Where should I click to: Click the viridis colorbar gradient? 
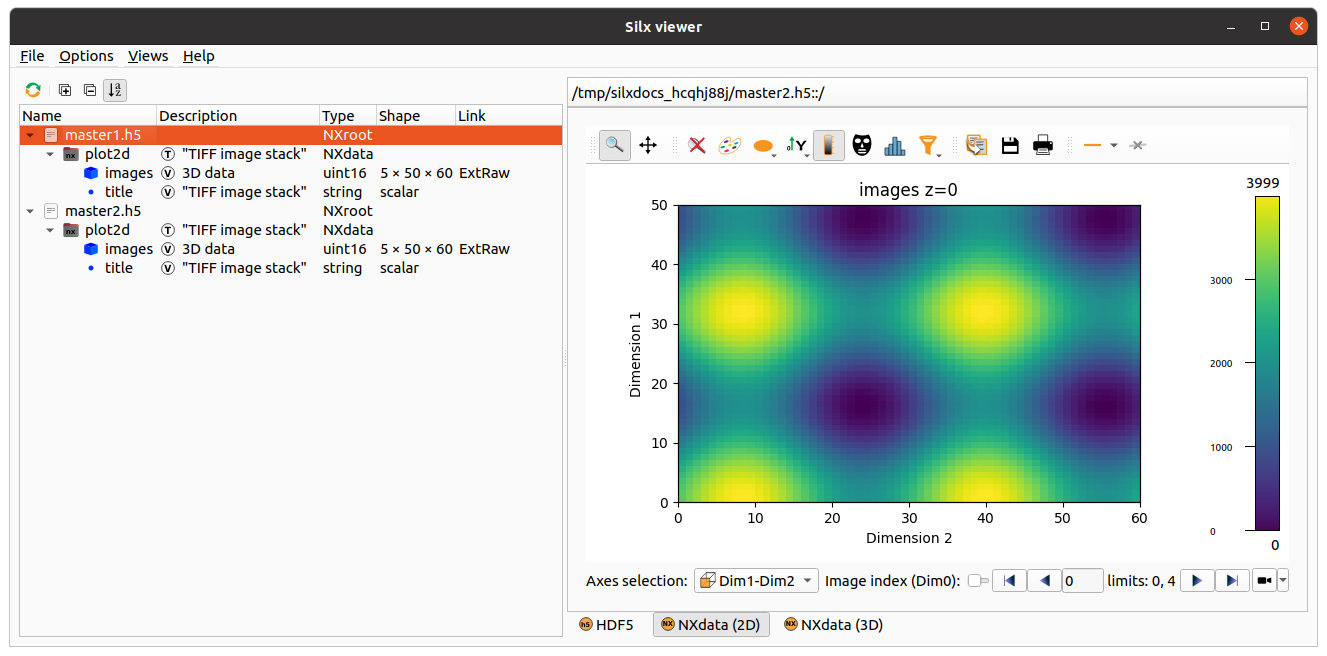tap(1266, 362)
